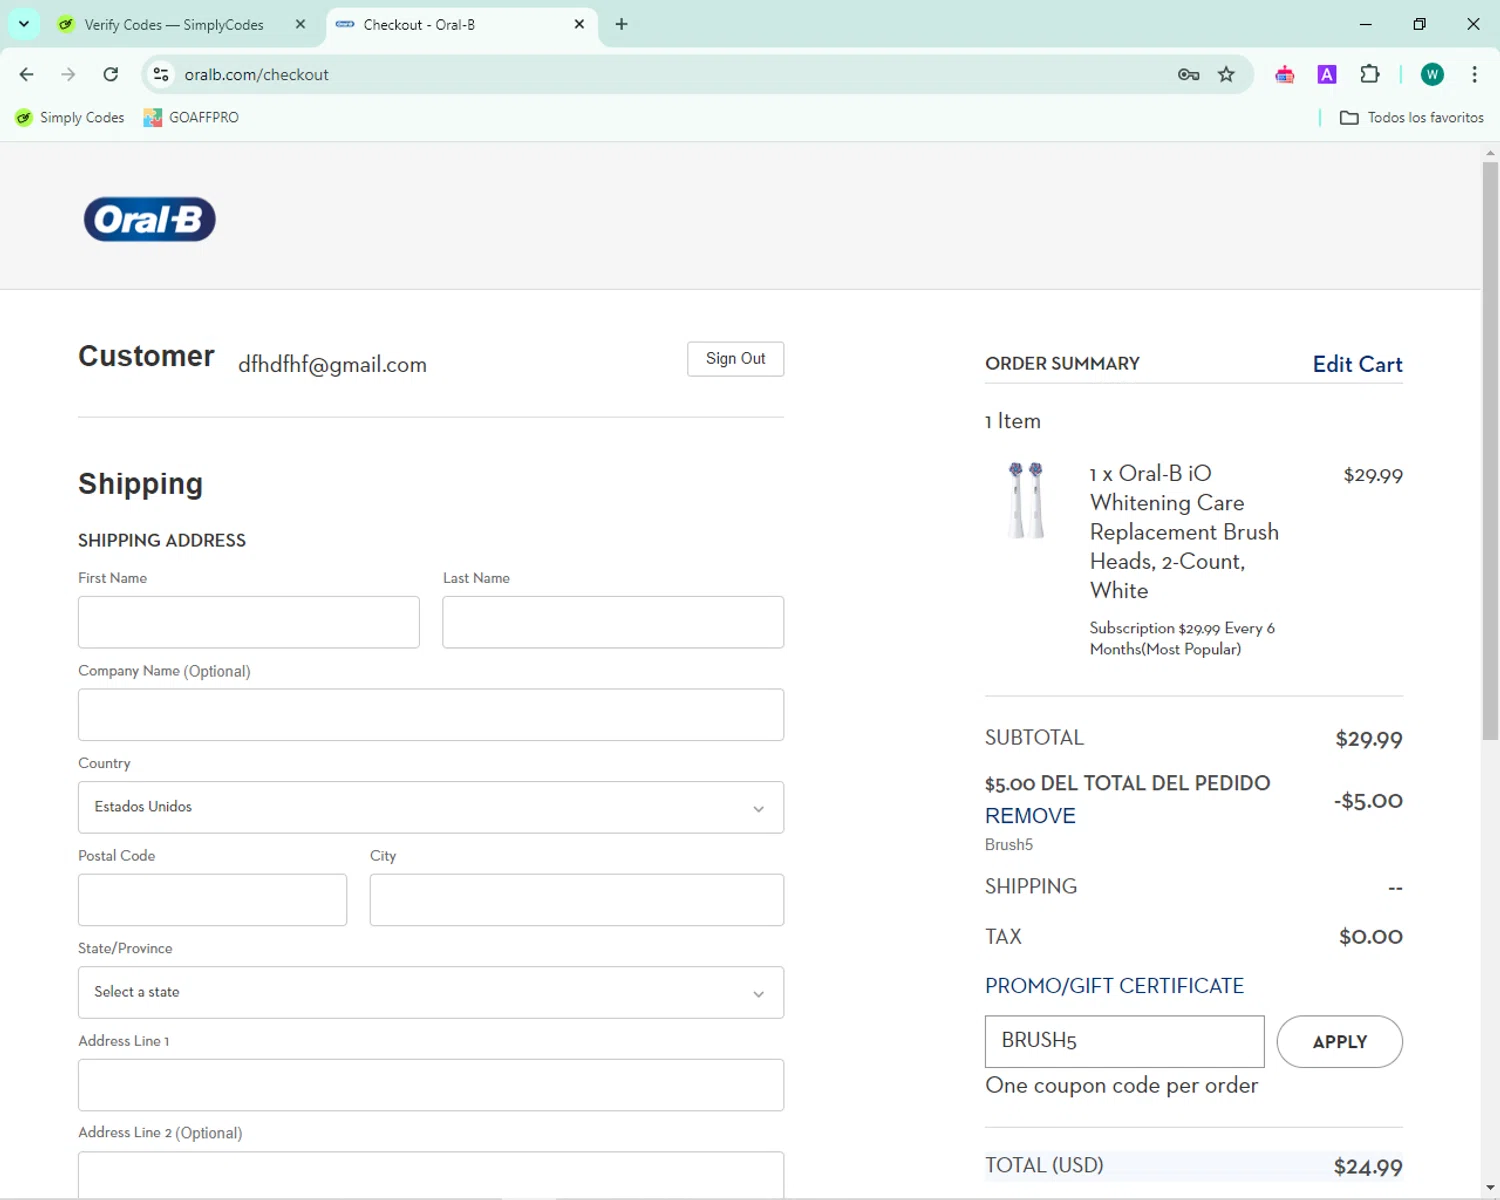This screenshot has height=1200, width=1500.
Task: Open the tab search dropdown arrow
Action: click(x=24, y=24)
